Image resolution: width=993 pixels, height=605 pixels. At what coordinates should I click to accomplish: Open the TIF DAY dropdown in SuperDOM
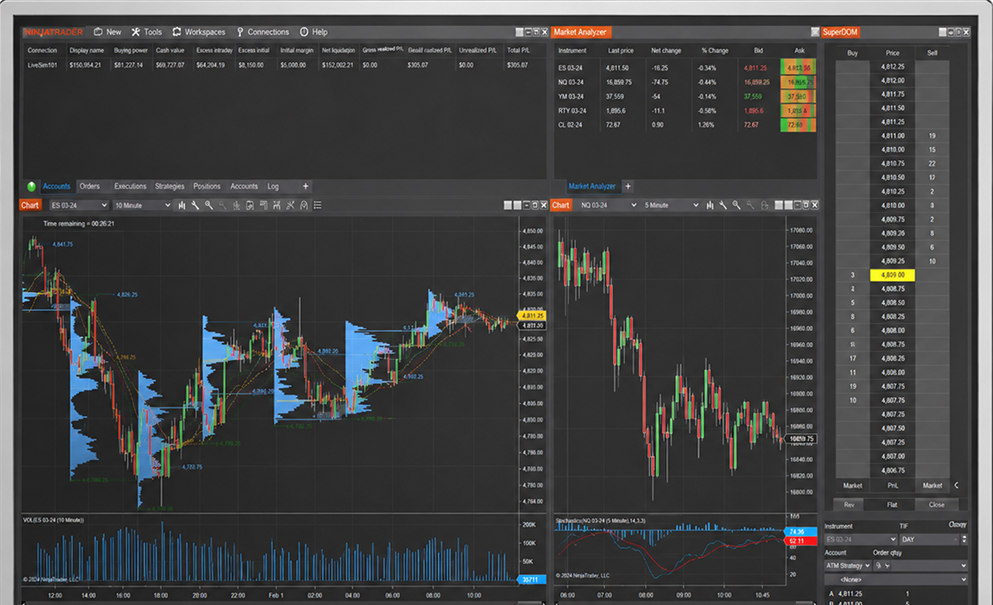930,539
